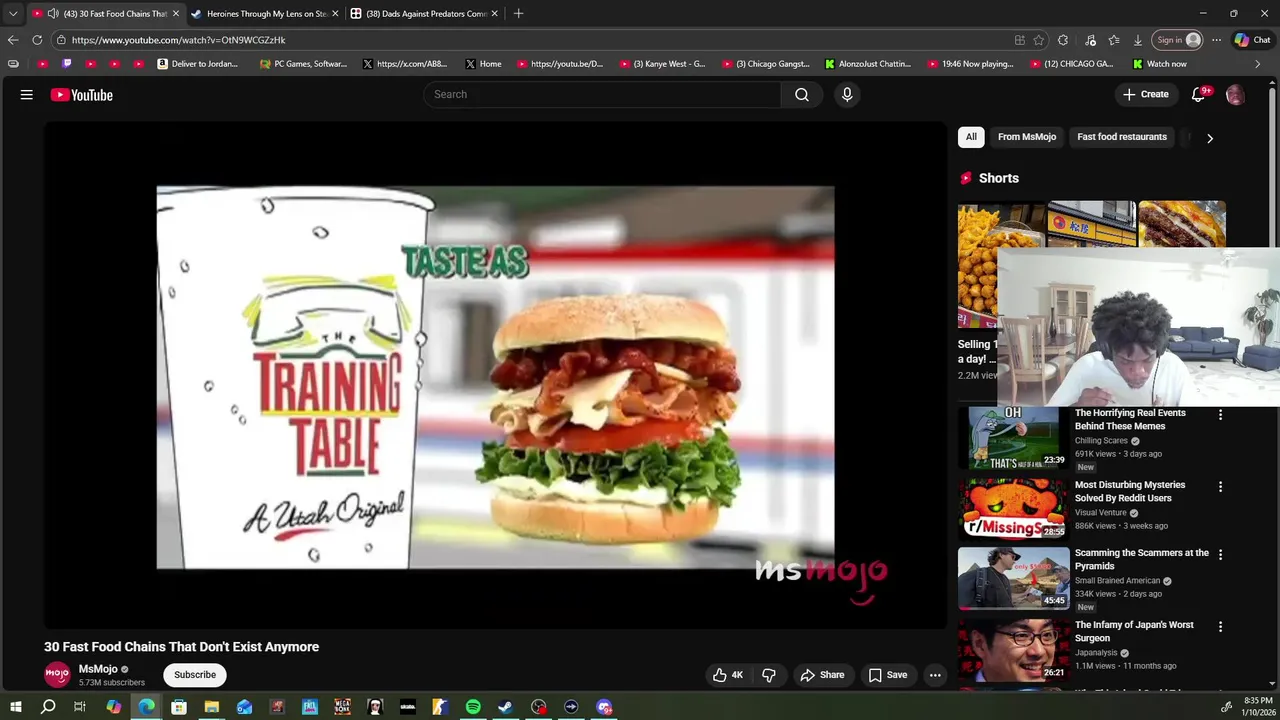The height and width of the screenshot is (720, 1280).
Task: Select the All filter chip
Action: pyautogui.click(x=971, y=137)
